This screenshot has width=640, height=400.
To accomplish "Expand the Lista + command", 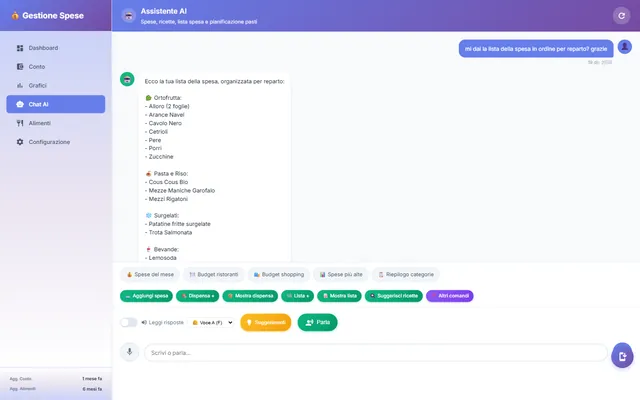I will 298,296.
